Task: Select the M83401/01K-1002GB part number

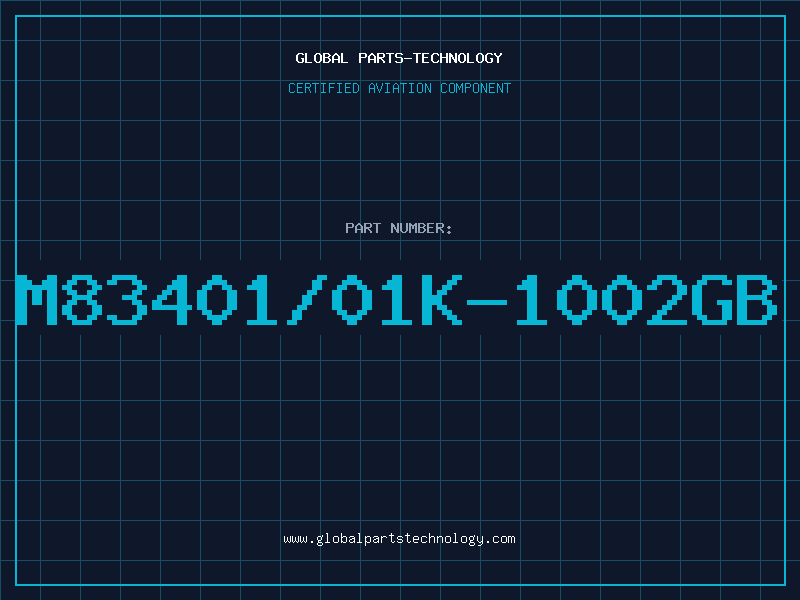Action: 397,300
